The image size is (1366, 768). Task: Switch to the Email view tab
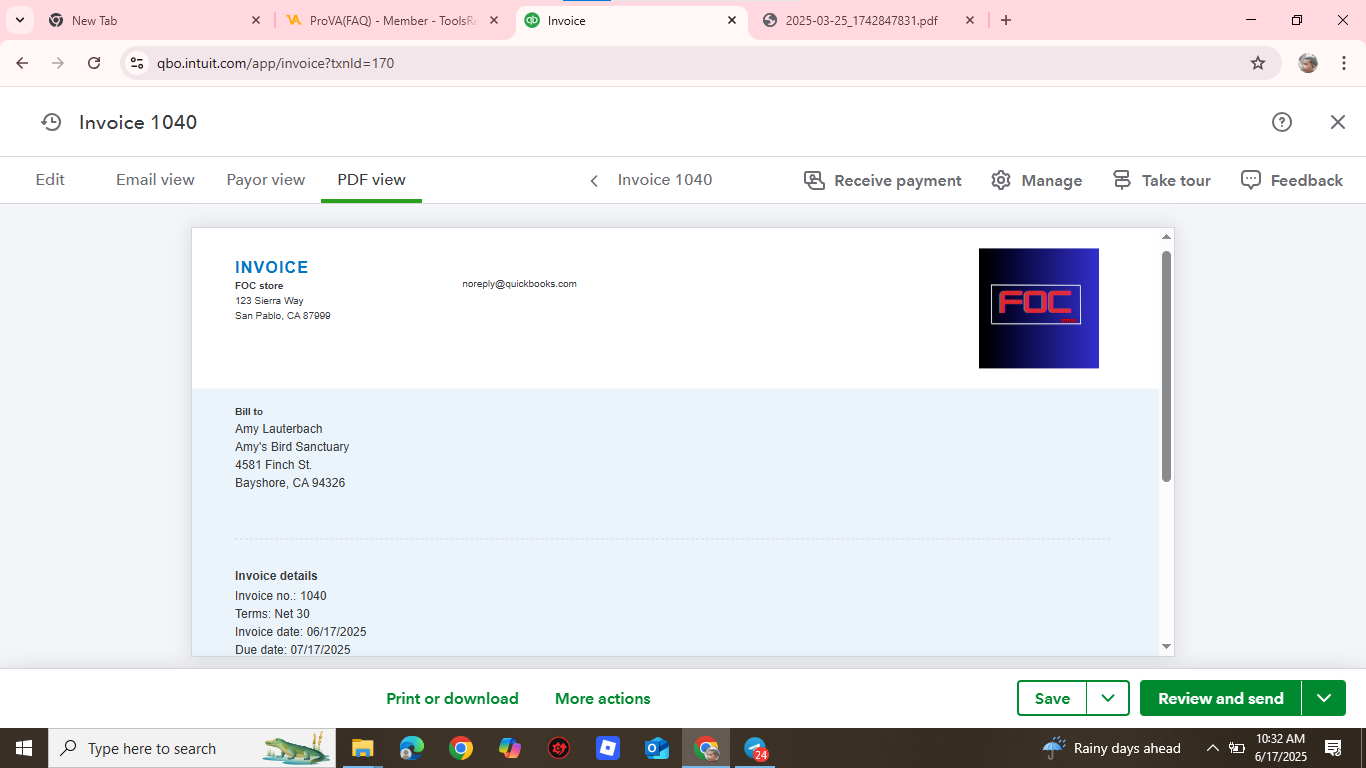(x=155, y=180)
